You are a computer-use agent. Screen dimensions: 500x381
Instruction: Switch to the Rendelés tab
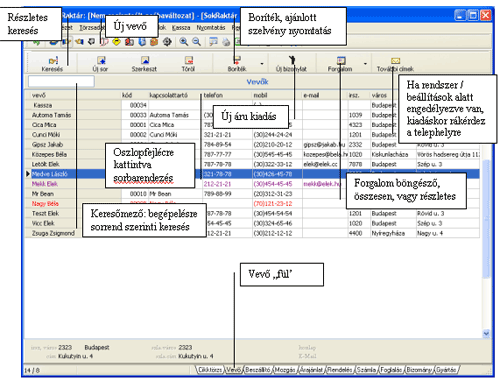[x=339, y=370]
